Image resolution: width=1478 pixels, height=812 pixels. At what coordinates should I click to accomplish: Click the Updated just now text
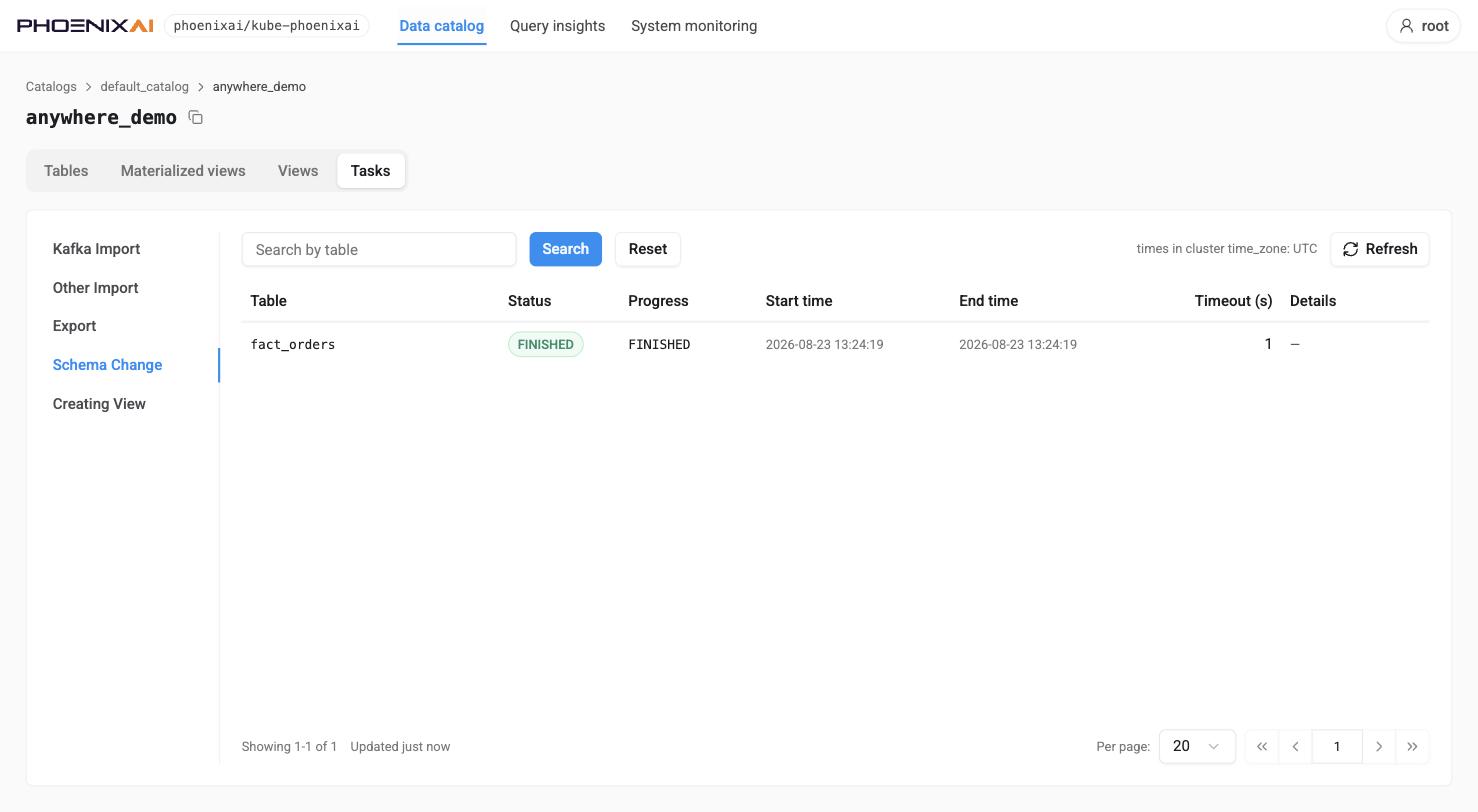400,747
